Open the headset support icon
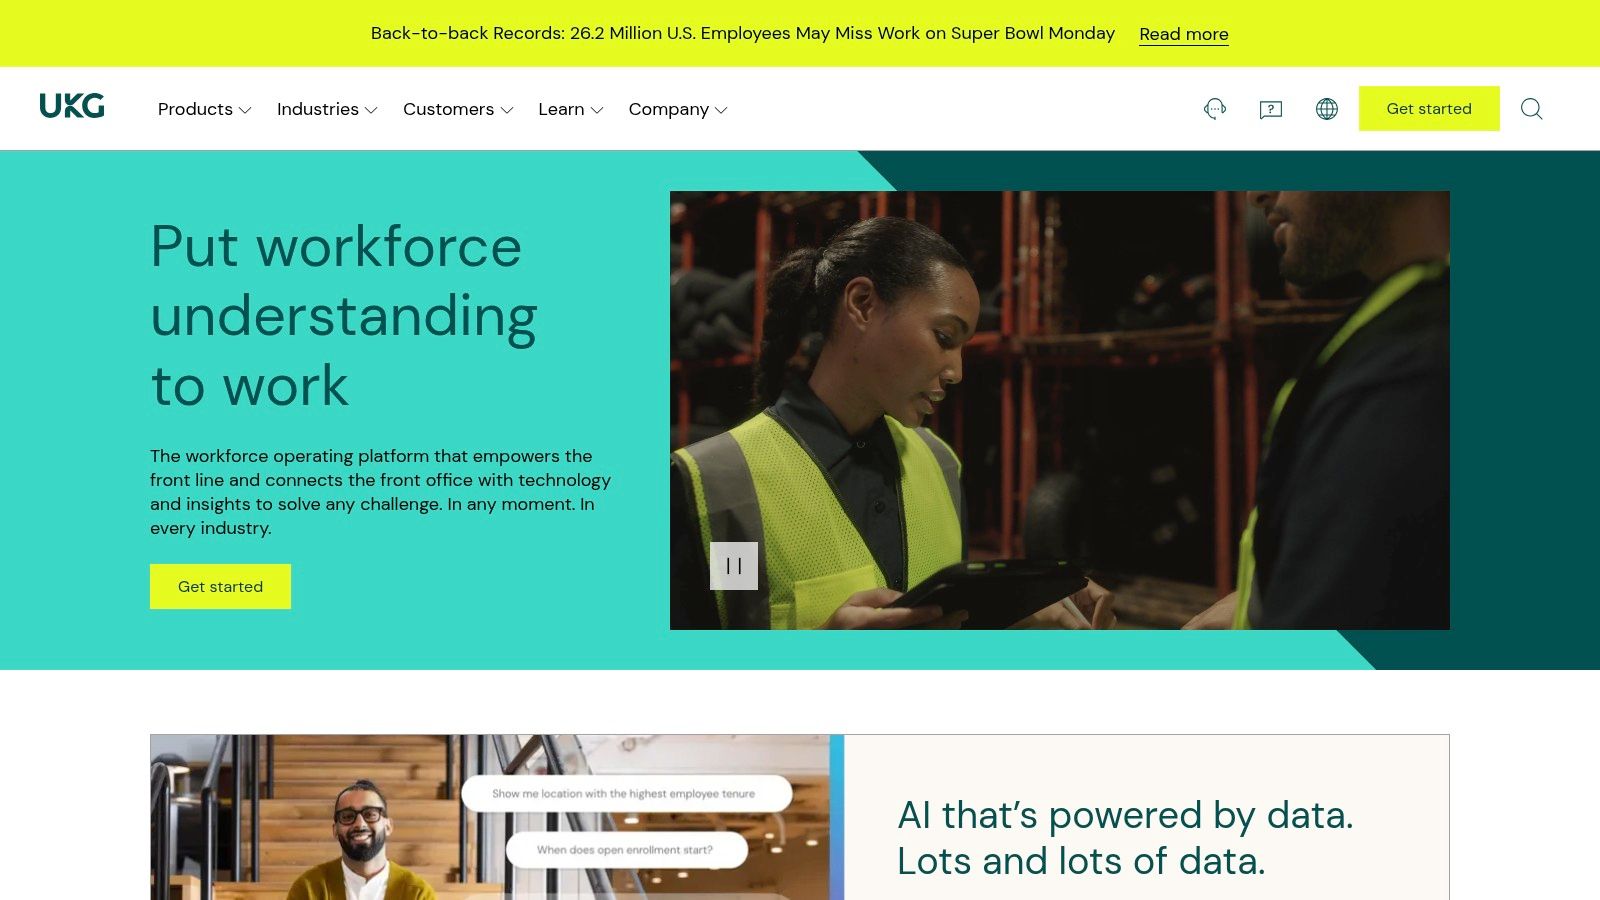The height and width of the screenshot is (900, 1600). [x=1215, y=109]
